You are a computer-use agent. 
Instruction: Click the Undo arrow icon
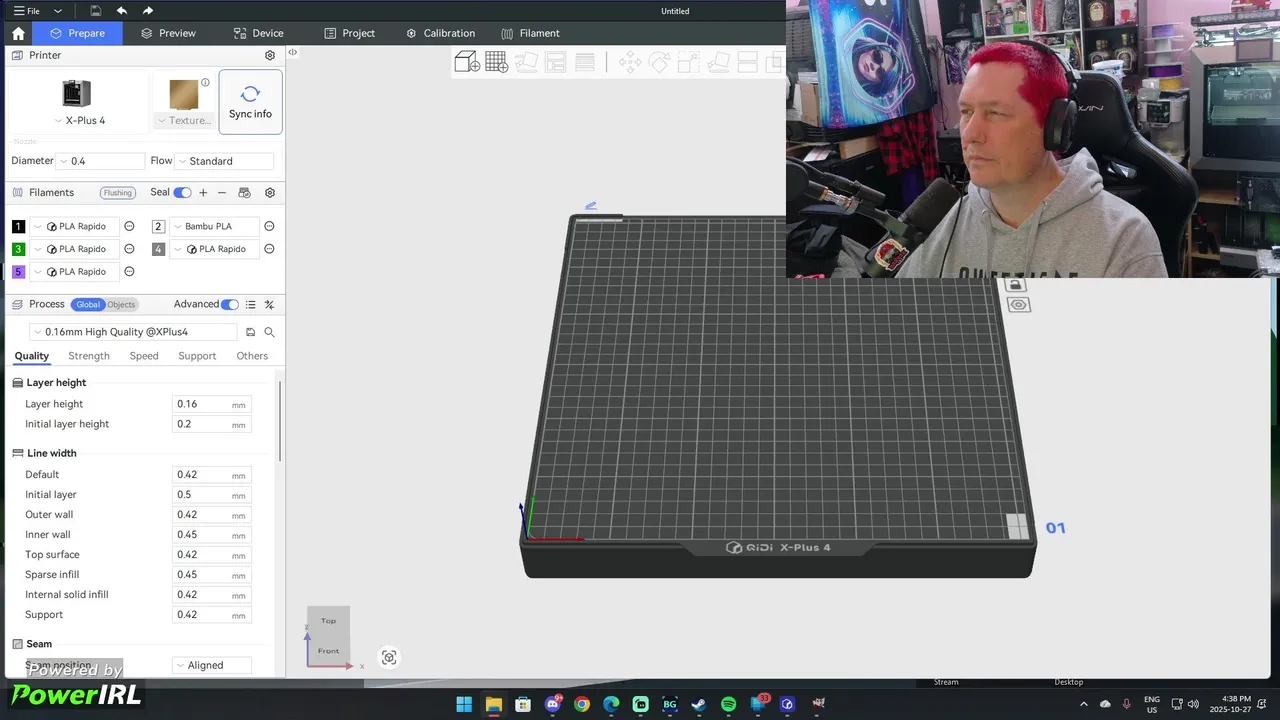tap(122, 11)
